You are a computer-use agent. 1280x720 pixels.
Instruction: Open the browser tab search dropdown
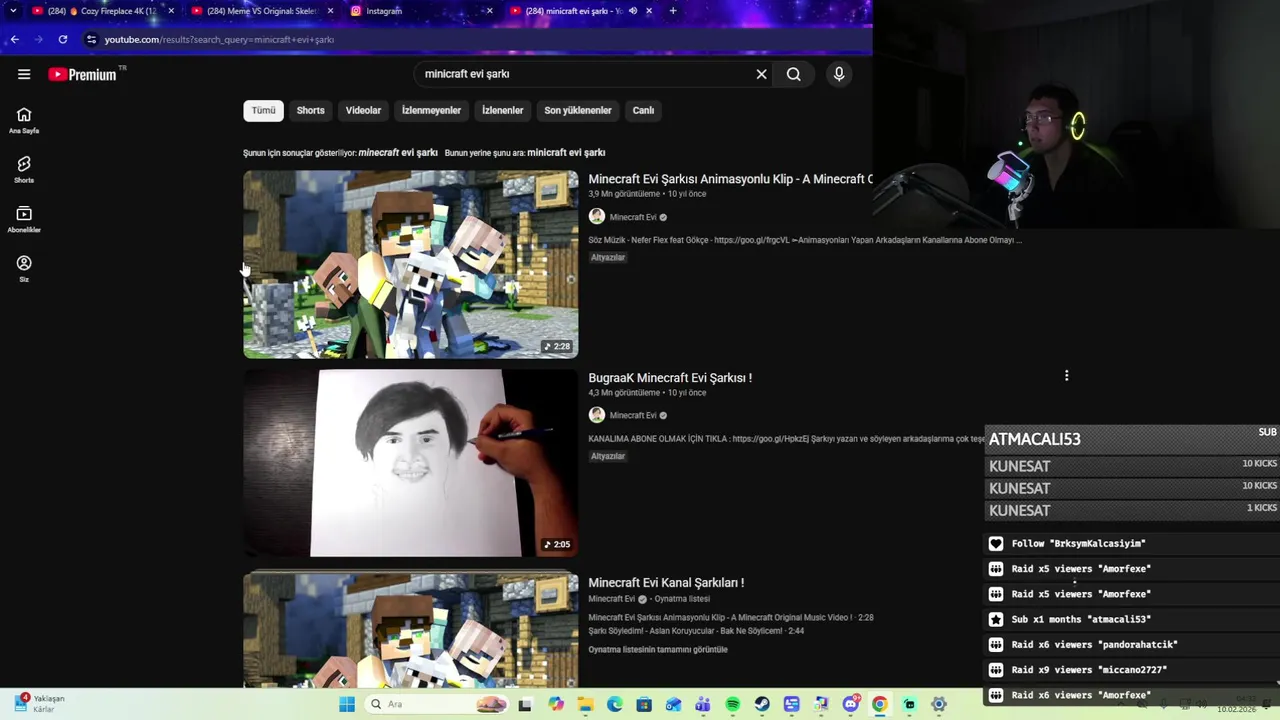click(12, 11)
